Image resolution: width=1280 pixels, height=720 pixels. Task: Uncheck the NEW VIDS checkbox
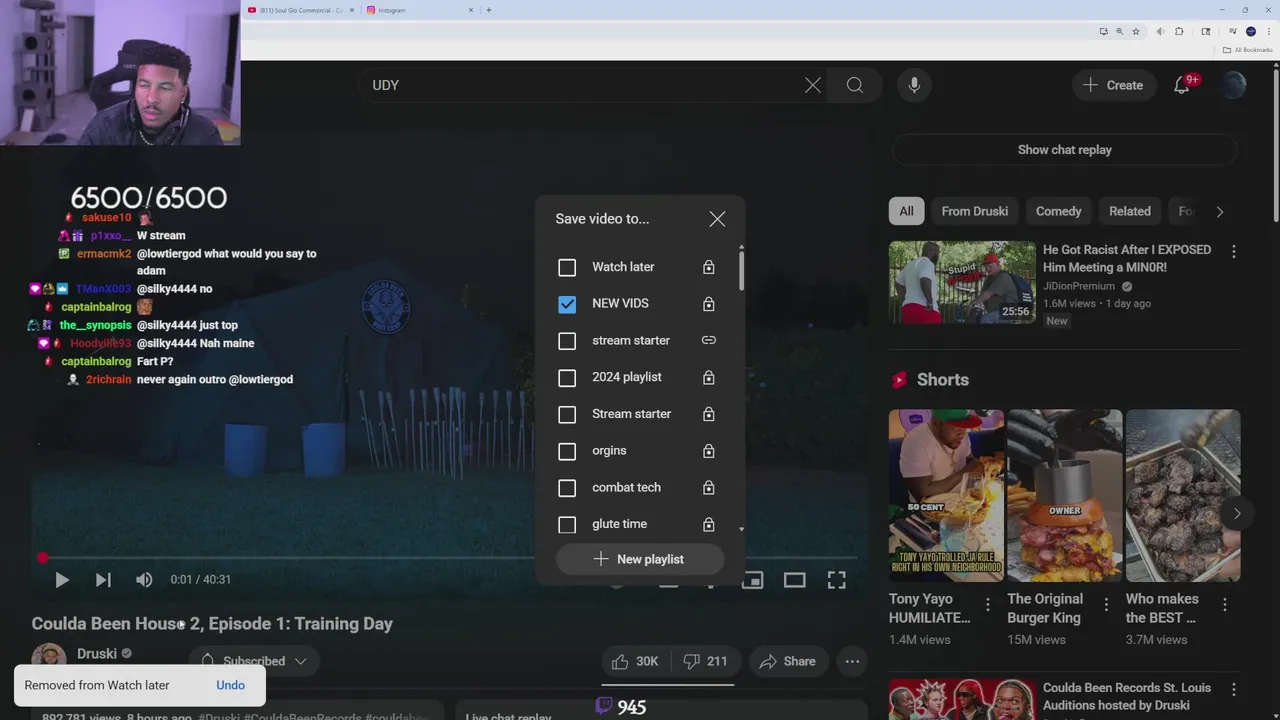(567, 304)
